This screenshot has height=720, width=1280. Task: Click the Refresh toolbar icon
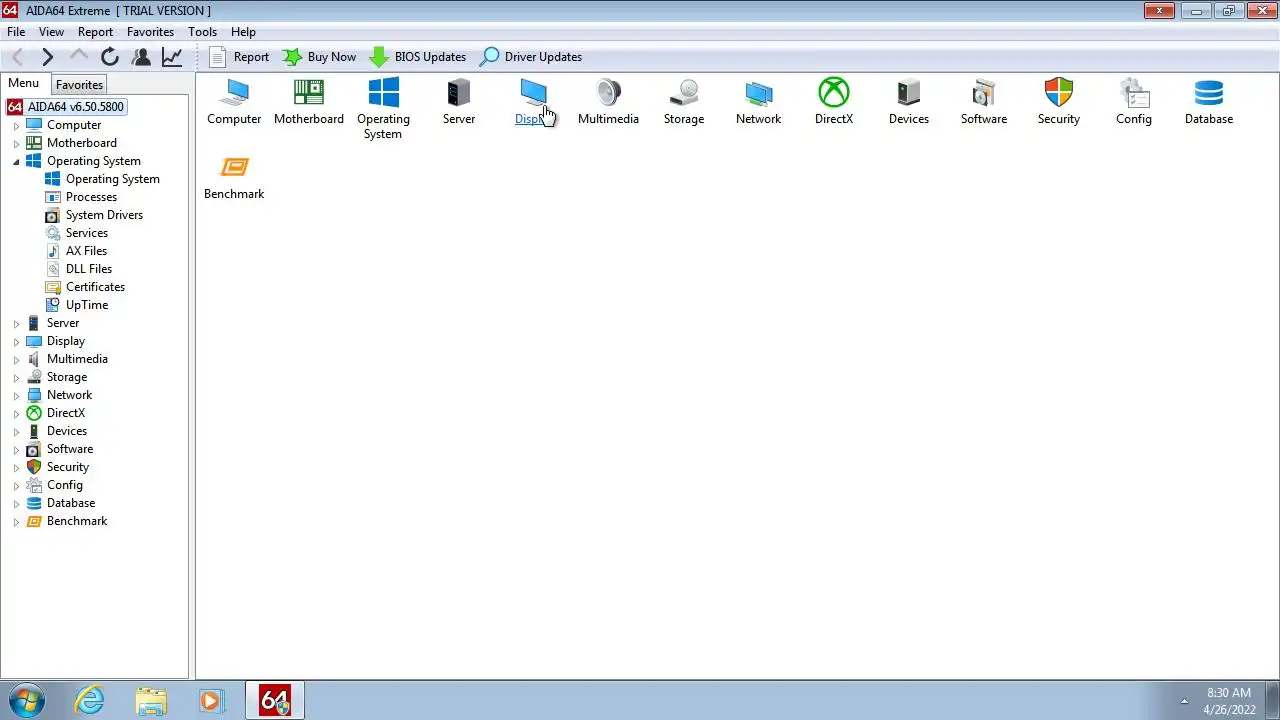(x=110, y=57)
